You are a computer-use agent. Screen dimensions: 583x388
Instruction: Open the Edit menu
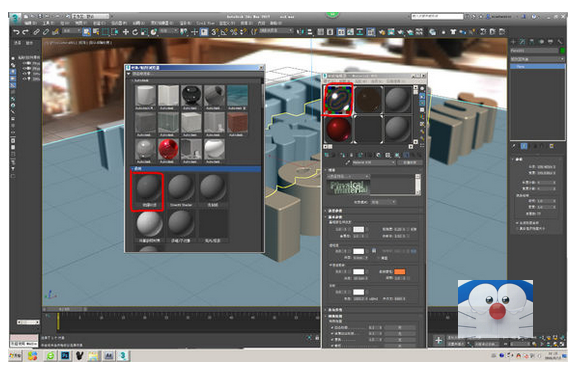point(30,23)
